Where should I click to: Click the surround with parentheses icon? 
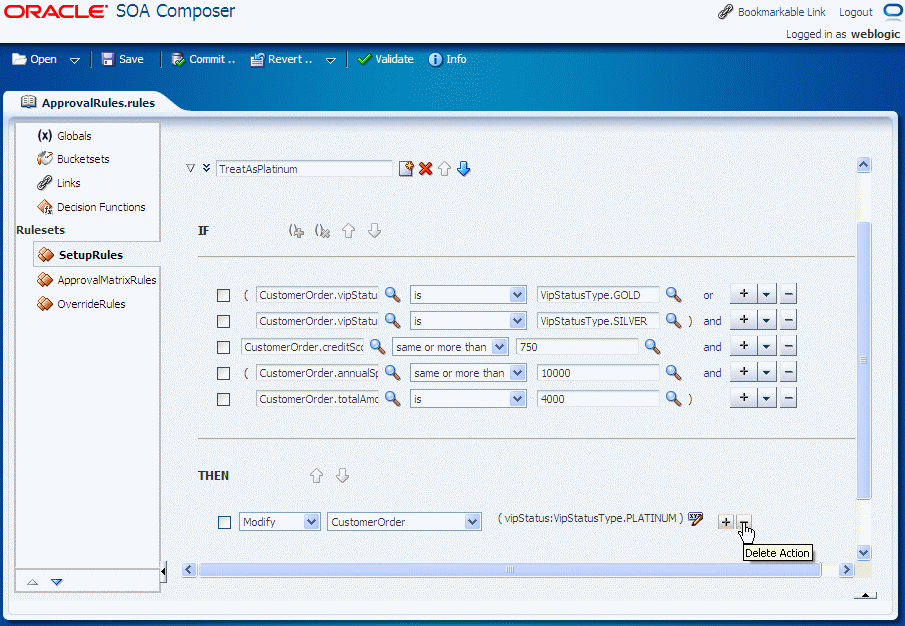click(x=296, y=231)
